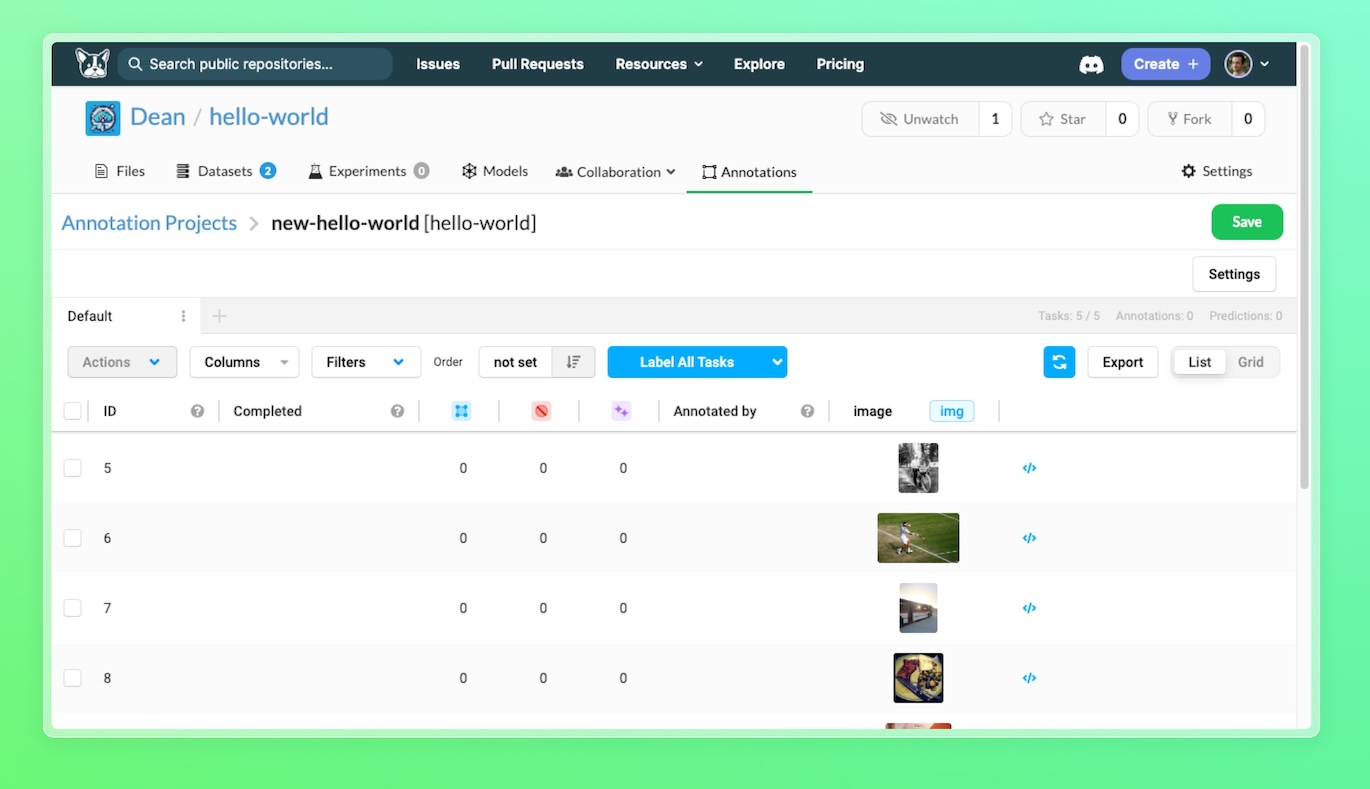Check the select-all tasks checkbox in the header

(x=73, y=411)
